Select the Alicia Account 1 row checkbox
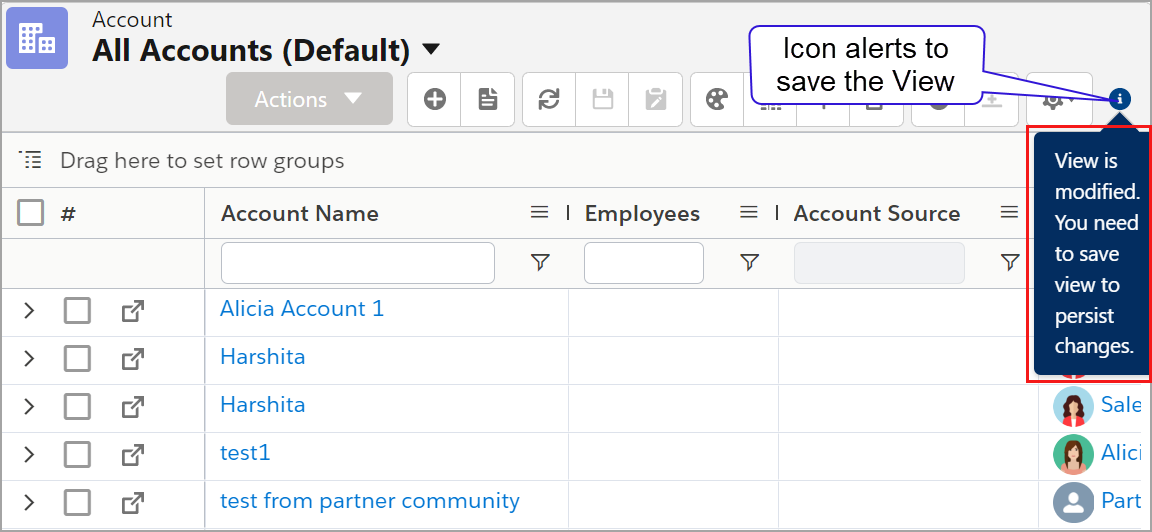Screen dimensions: 1152x532 (77, 311)
